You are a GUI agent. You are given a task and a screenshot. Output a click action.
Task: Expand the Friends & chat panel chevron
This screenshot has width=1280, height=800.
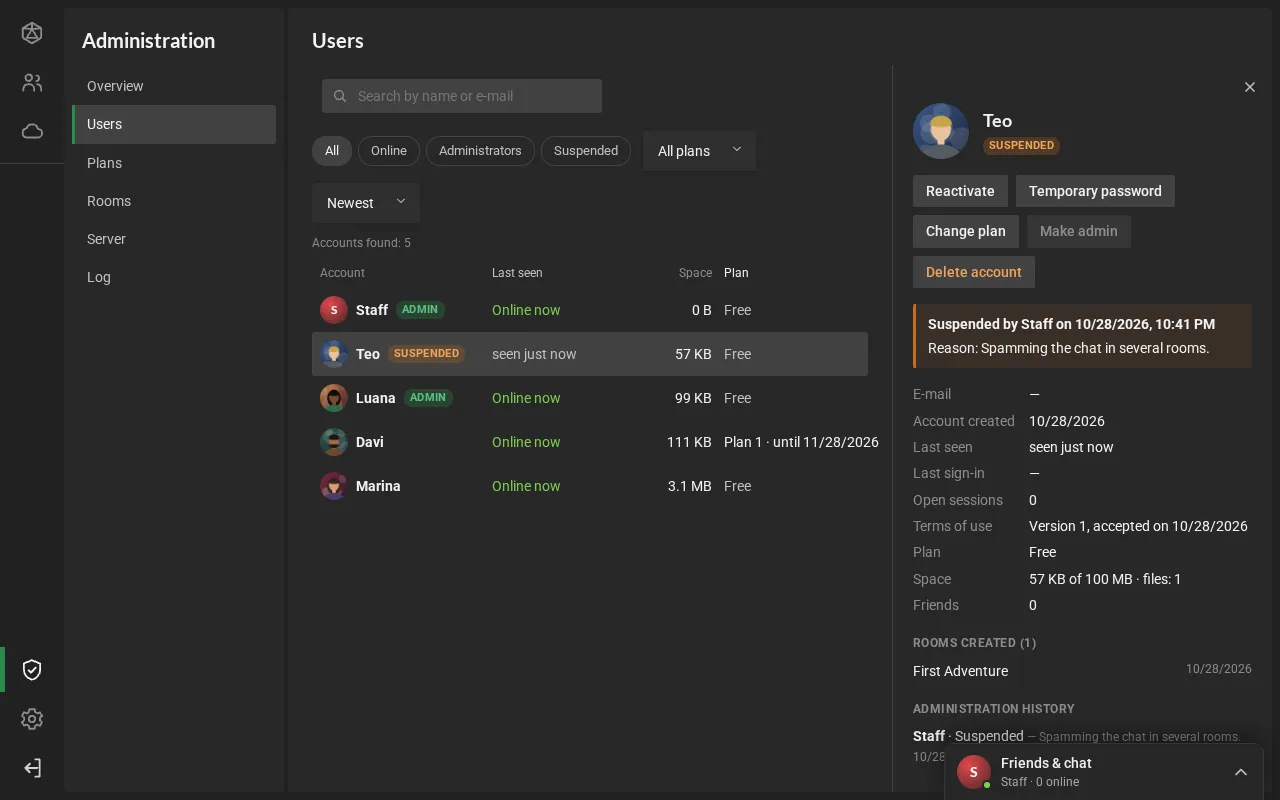1241,772
